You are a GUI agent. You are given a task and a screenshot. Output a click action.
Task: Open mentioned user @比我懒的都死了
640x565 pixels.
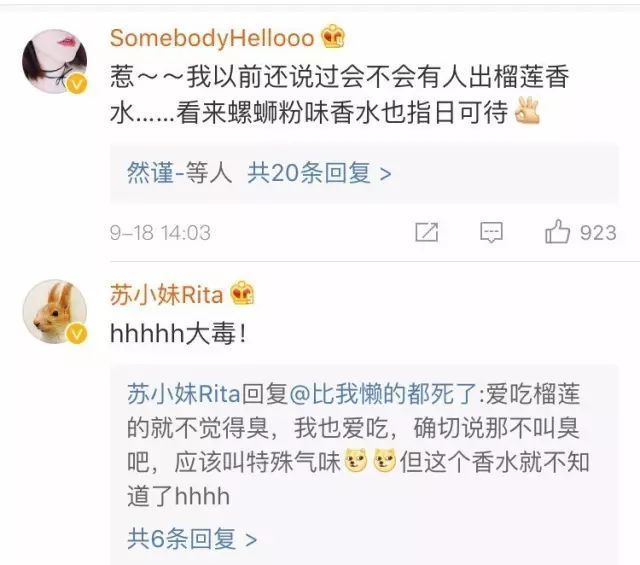pos(382,394)
